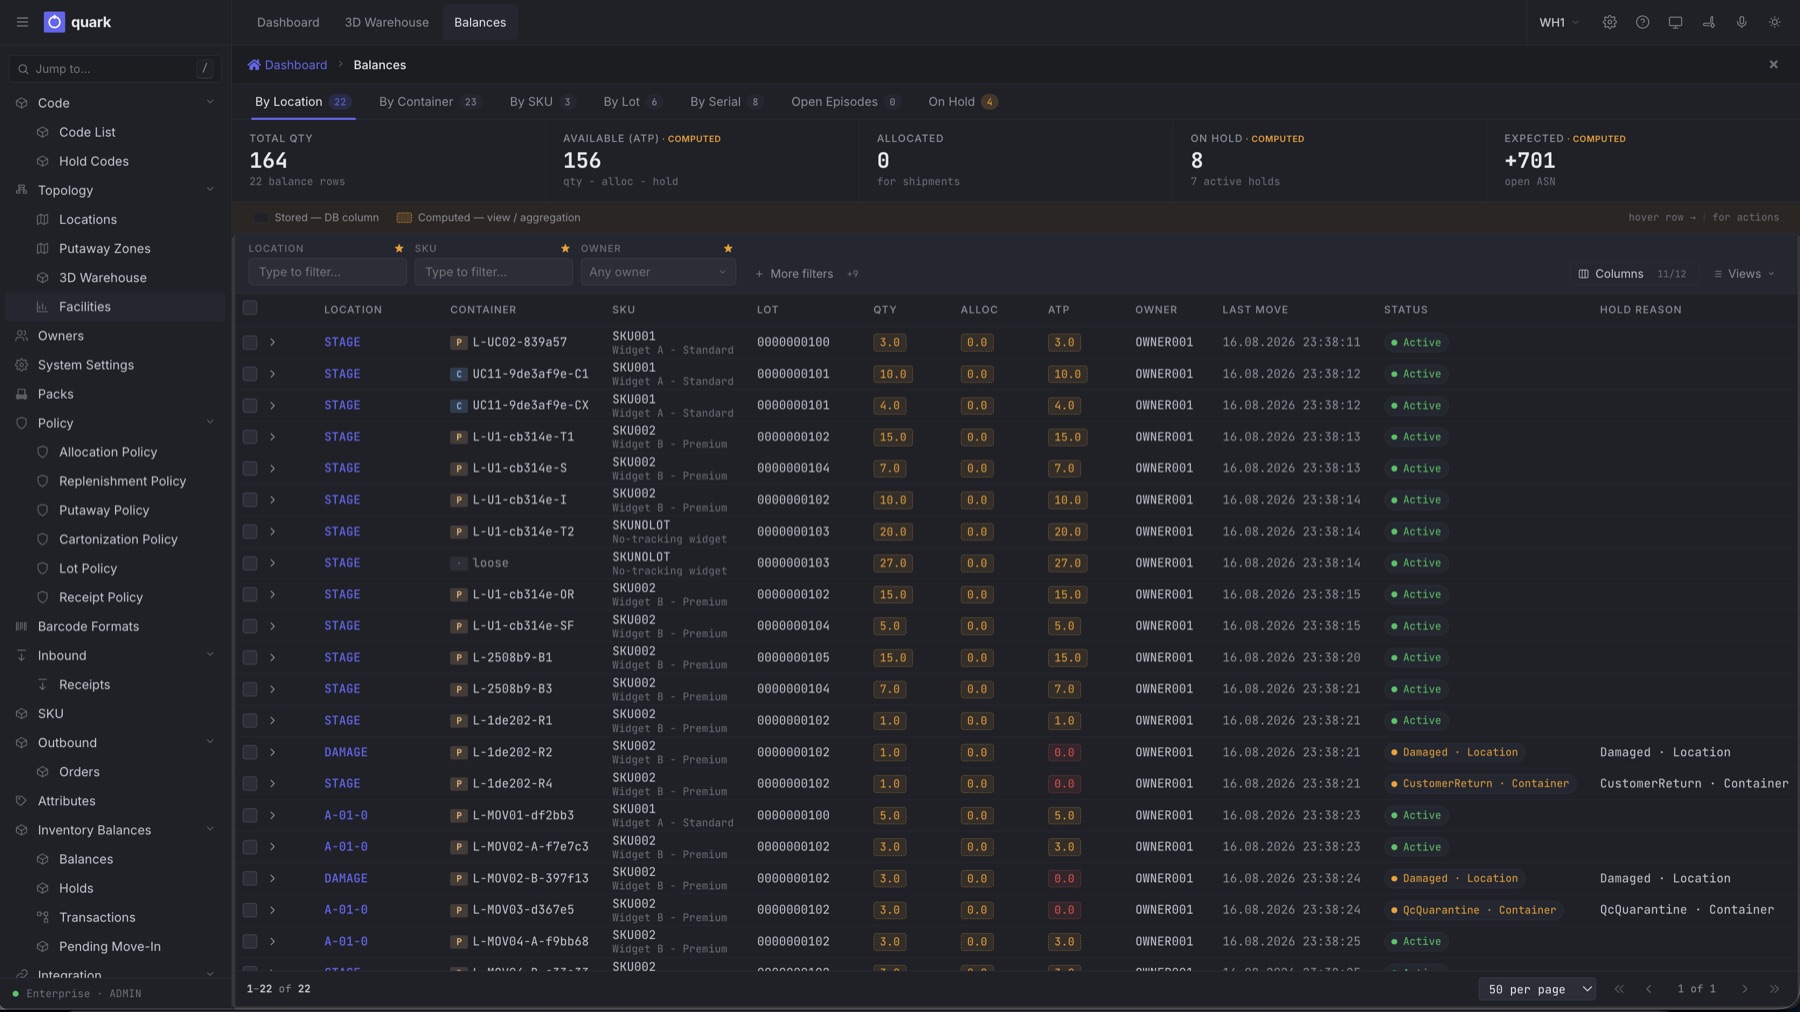1800x1012 pixels.
Task: Collapse the Code section in sidebar
Action: tap(209, 103)
